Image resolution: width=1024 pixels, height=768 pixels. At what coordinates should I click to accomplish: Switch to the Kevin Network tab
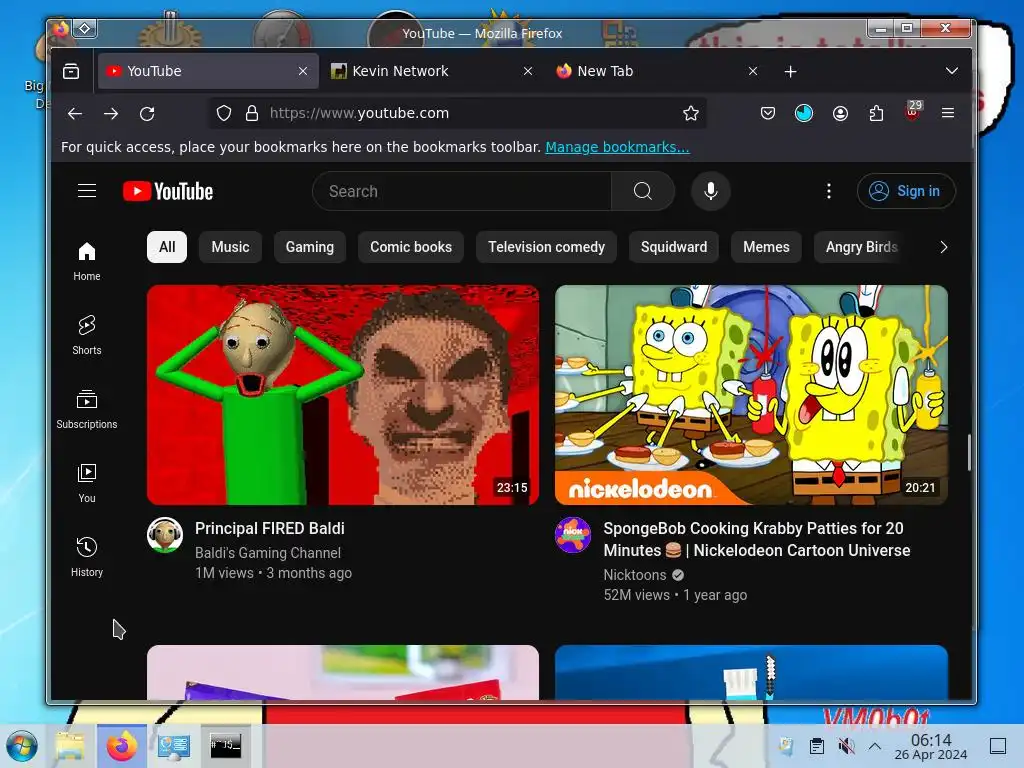(430, 71)
